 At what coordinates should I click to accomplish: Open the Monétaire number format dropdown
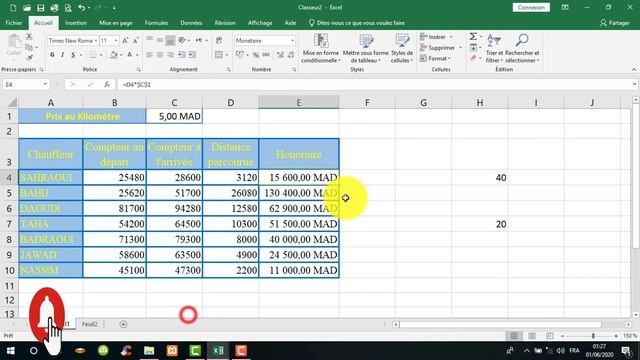(x=292, y=40)
